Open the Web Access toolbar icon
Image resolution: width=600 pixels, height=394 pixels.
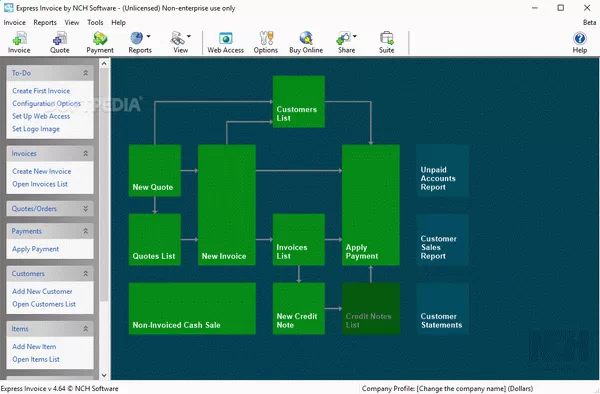[225, 42]
